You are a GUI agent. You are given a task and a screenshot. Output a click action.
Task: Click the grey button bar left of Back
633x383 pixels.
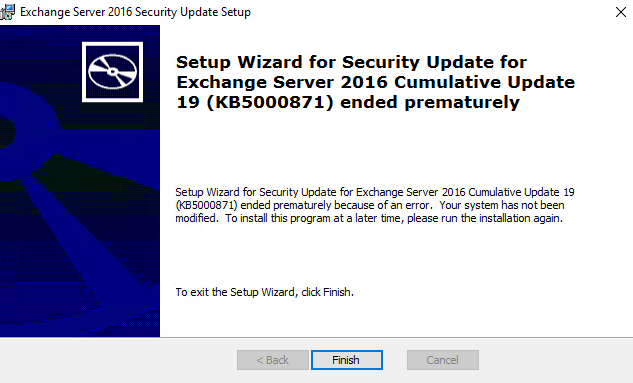click(x=118, y=360)
